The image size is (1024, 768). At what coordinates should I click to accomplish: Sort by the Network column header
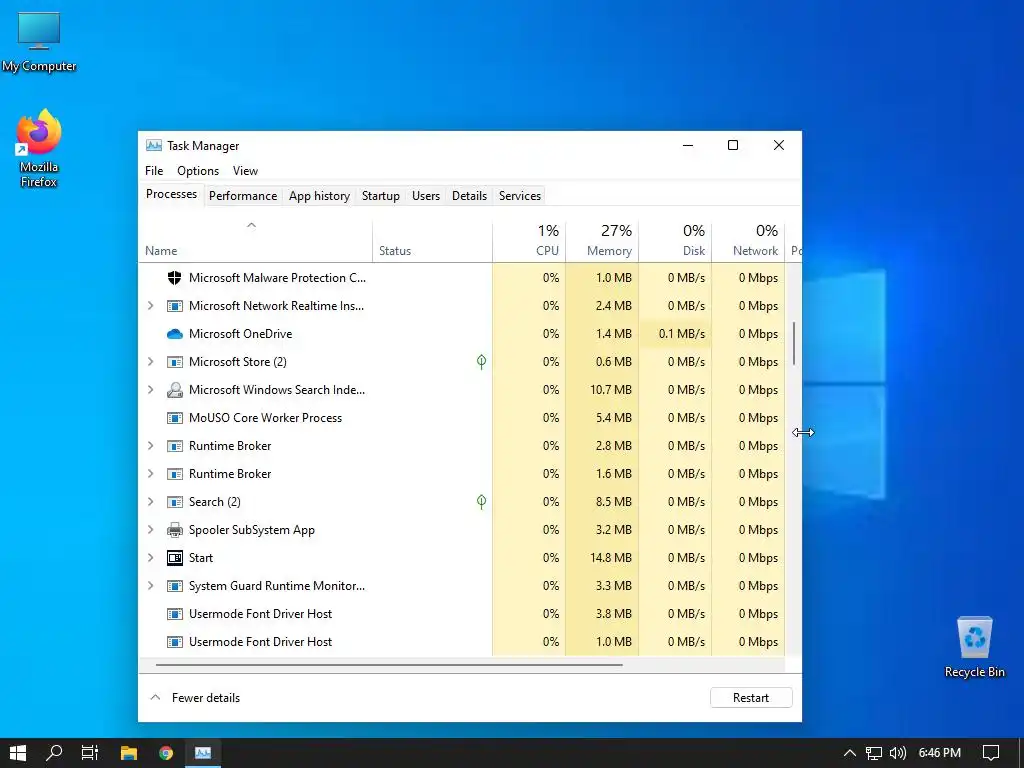[748, 242]
